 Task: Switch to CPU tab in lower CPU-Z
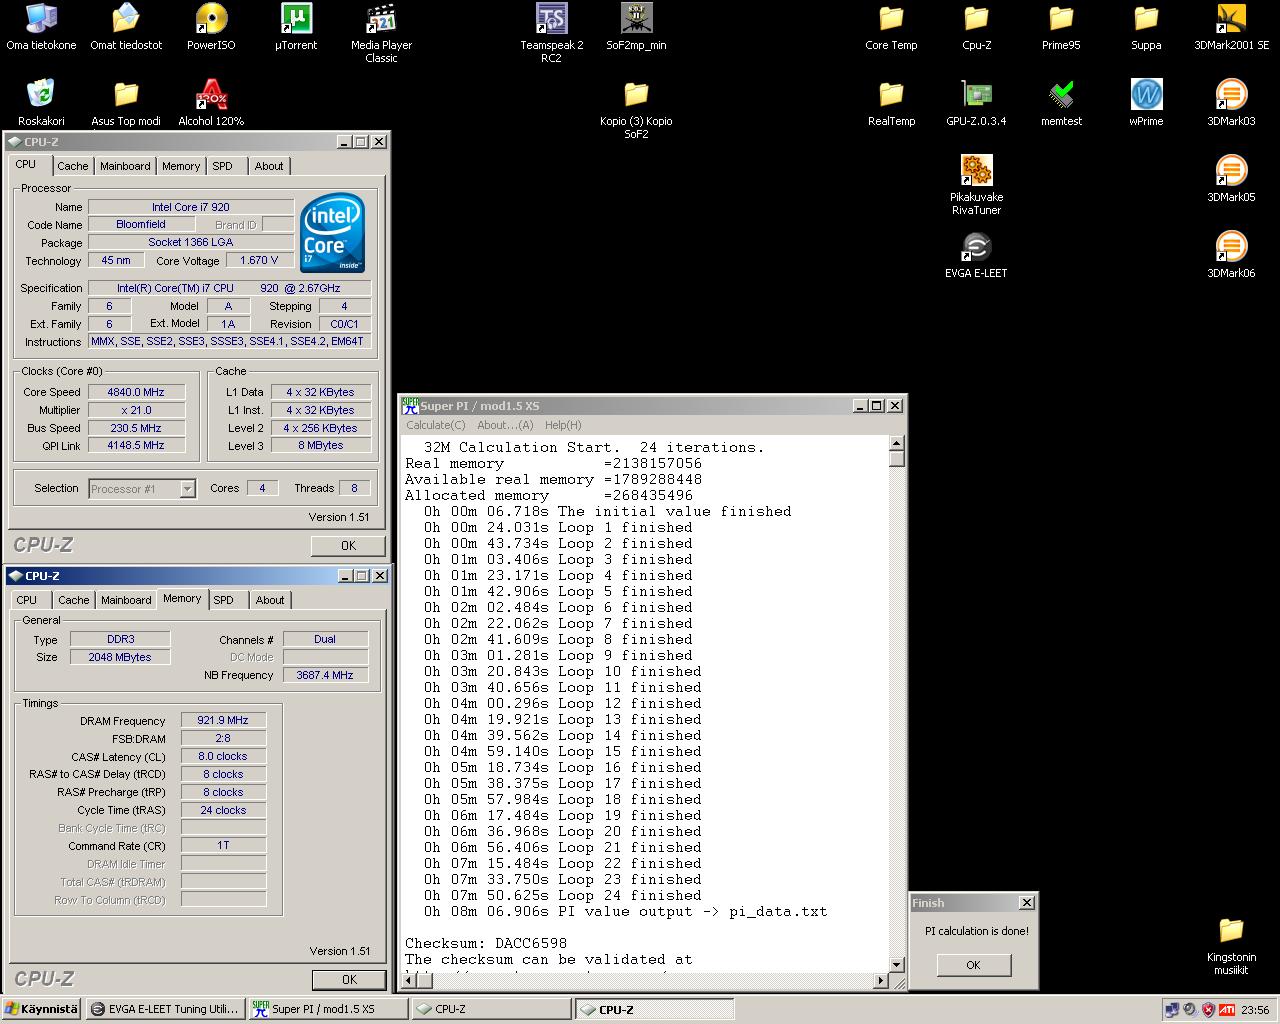point(27,600)
